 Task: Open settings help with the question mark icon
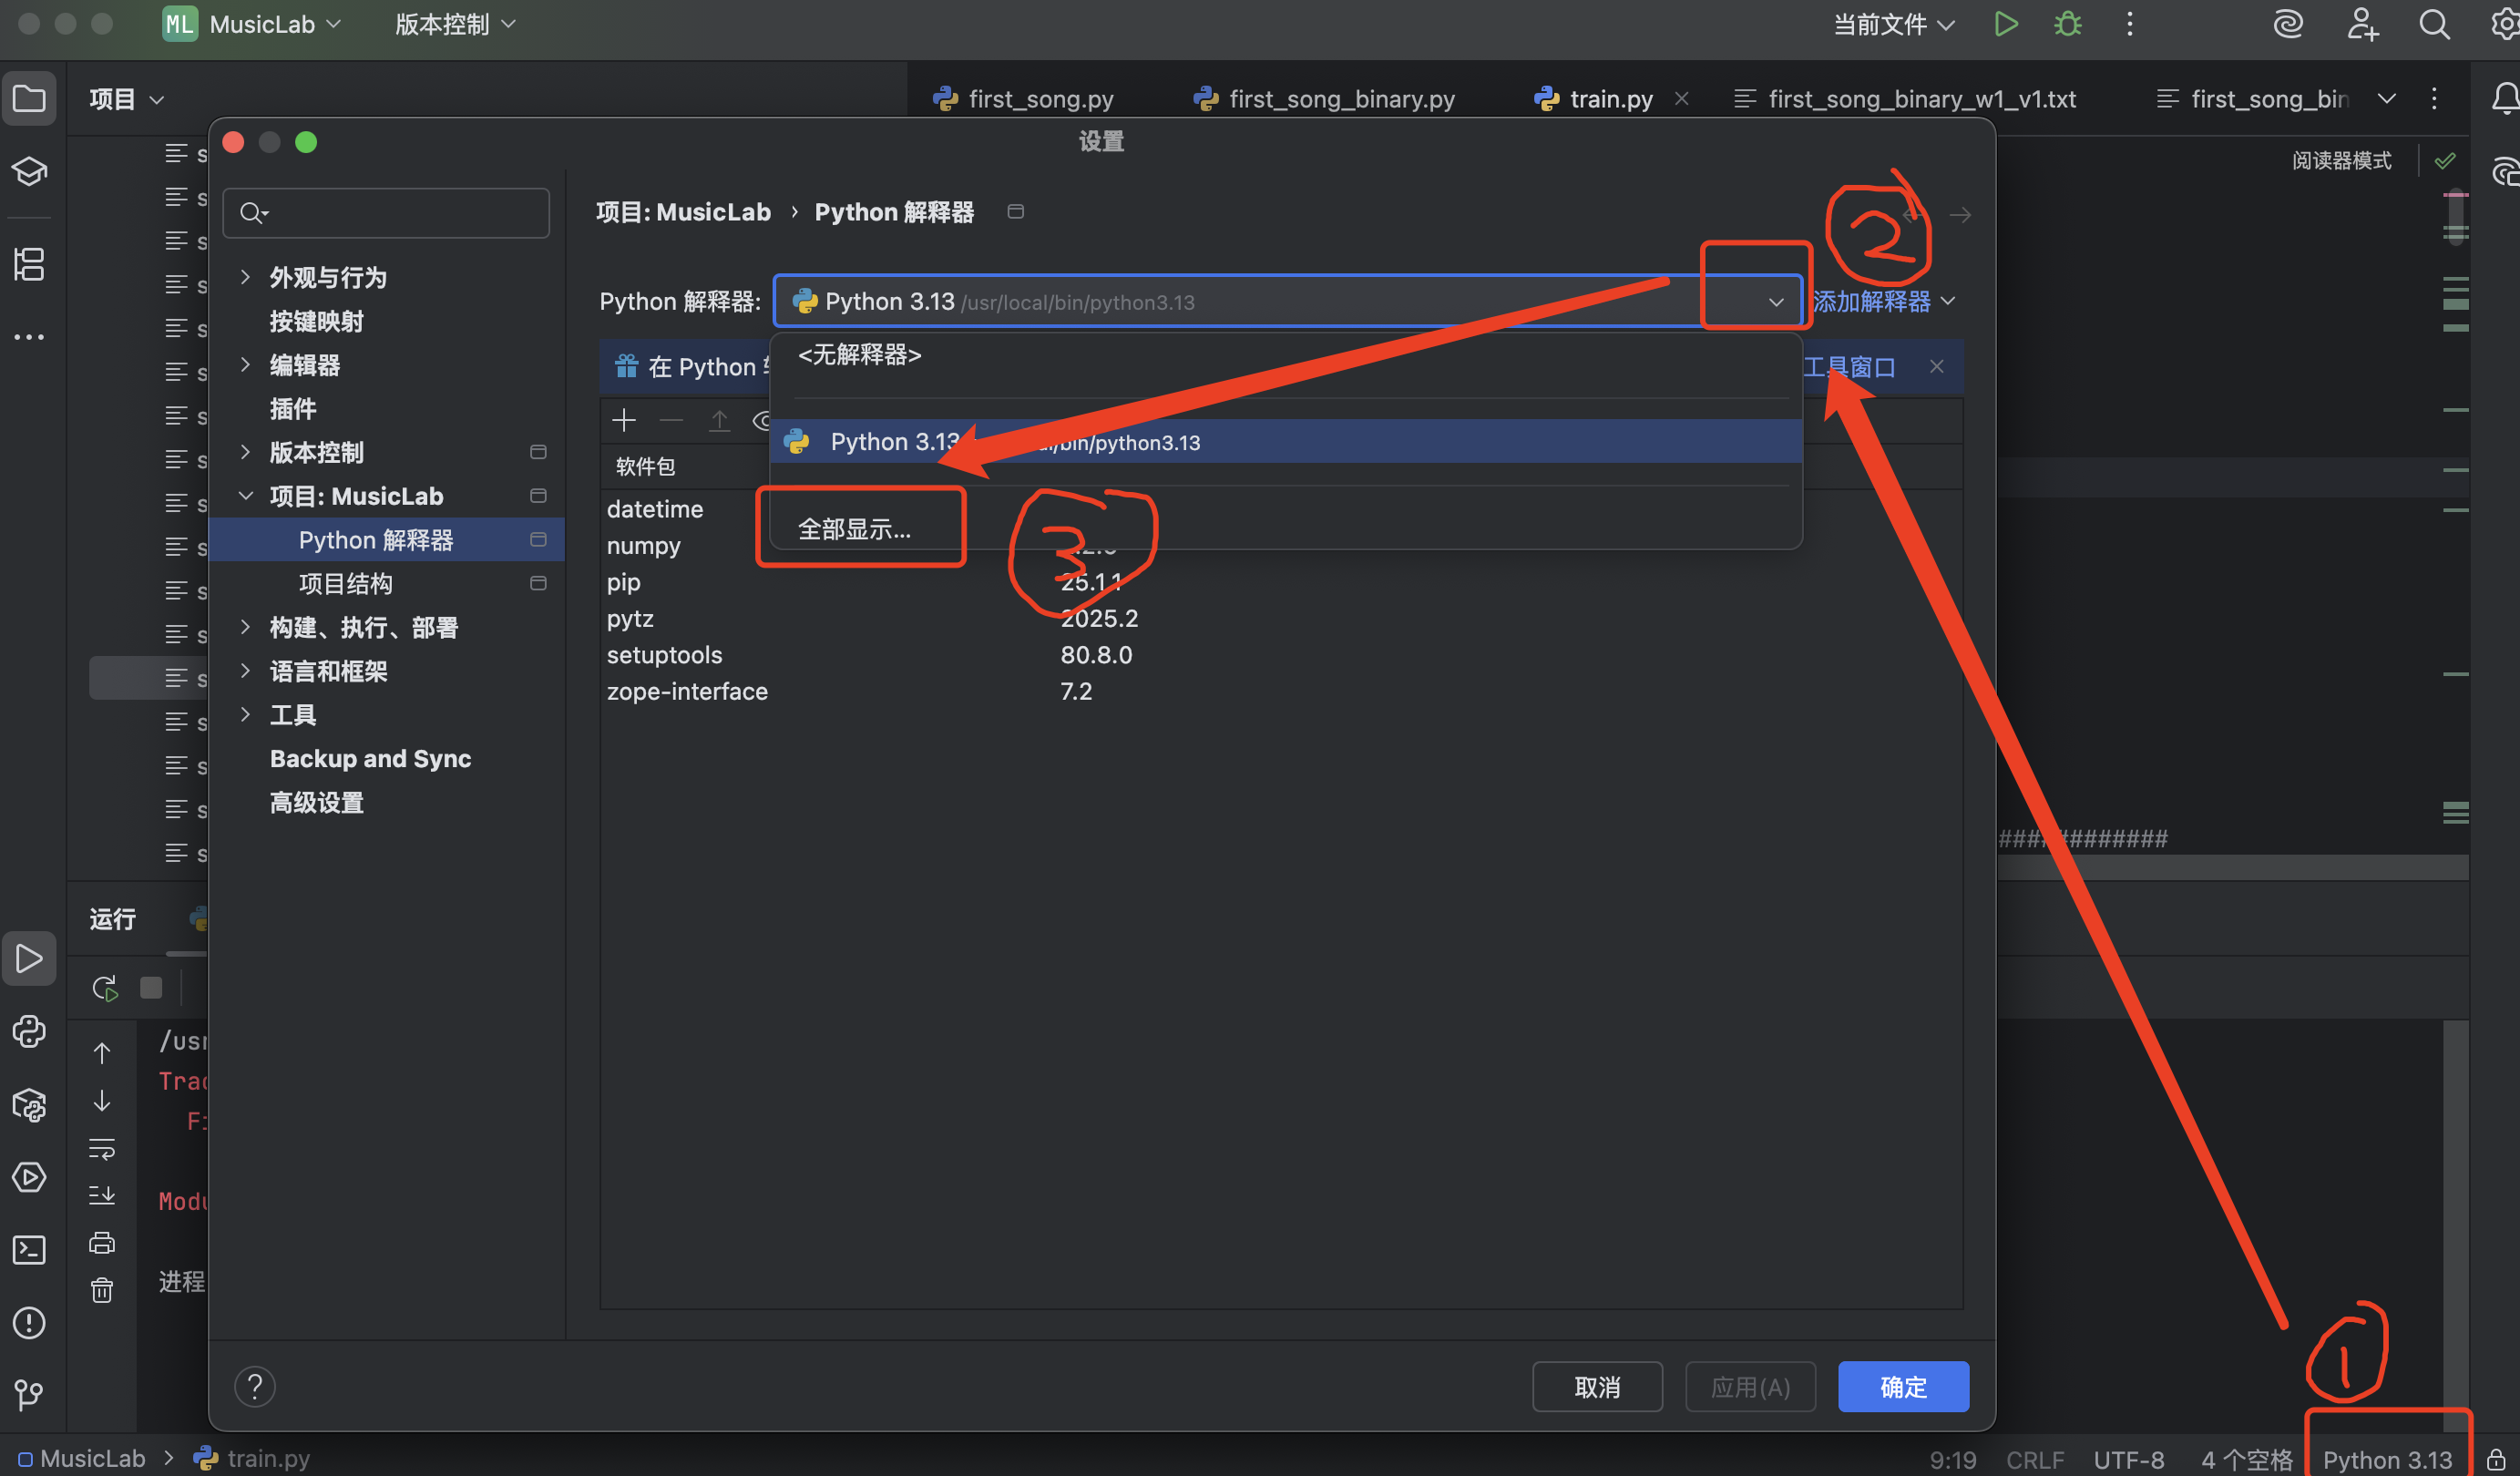255,1386
